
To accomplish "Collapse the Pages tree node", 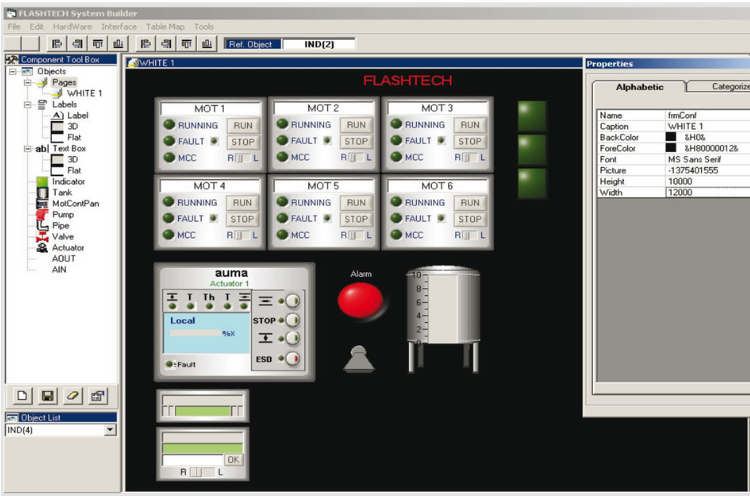I will [28, 83].
